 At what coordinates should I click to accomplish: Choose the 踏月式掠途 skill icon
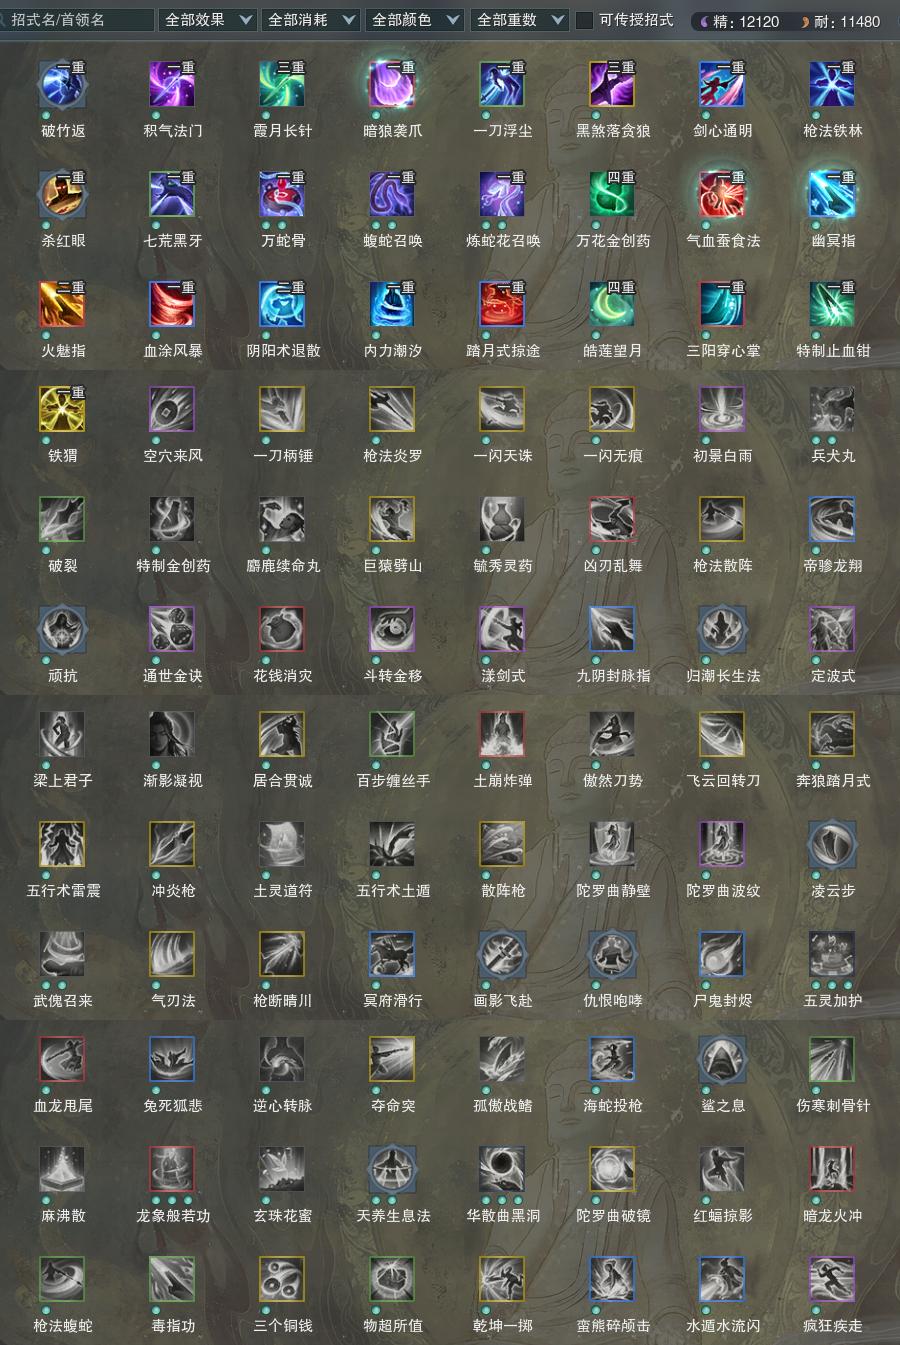[x=502, y=304]
